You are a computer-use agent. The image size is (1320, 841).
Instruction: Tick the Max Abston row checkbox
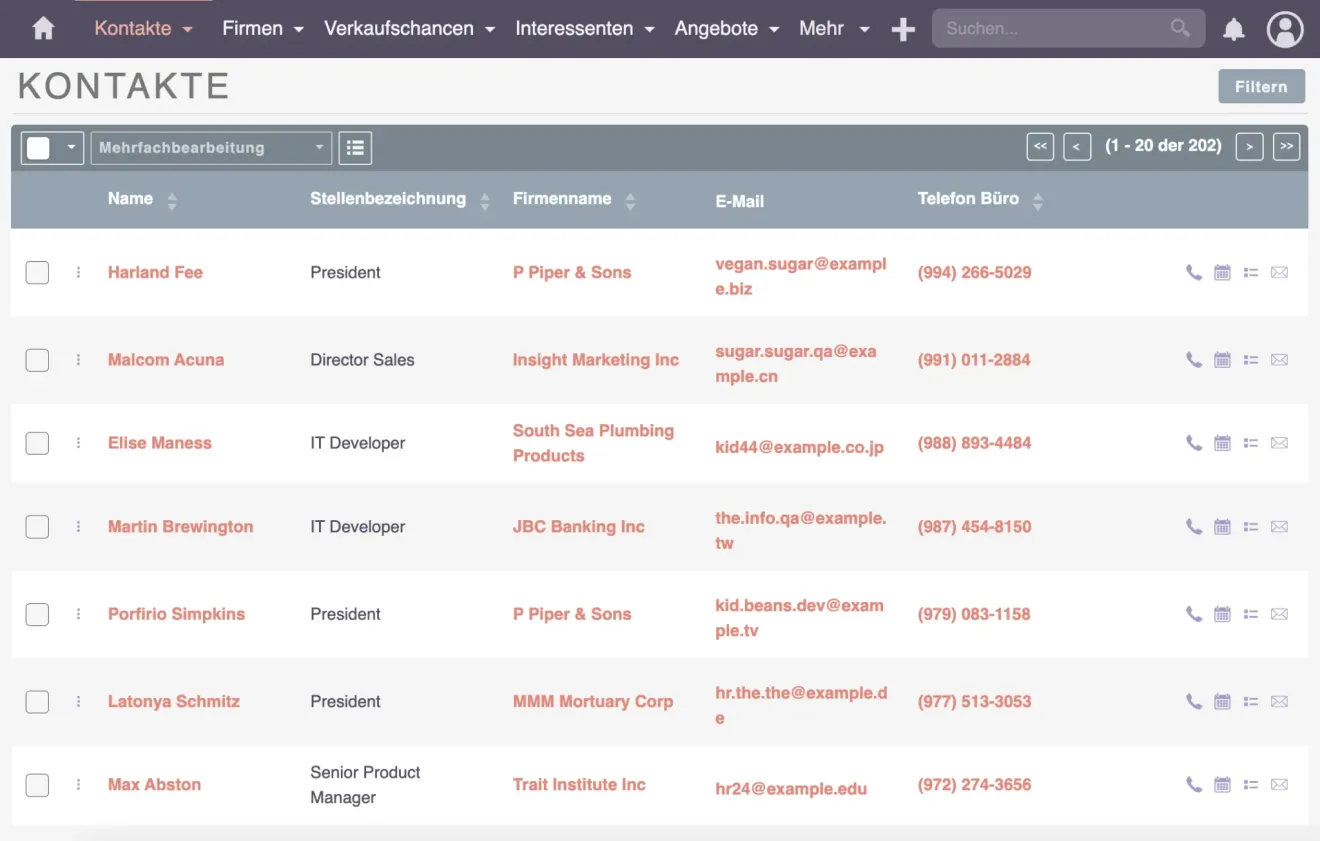[37, 785]
